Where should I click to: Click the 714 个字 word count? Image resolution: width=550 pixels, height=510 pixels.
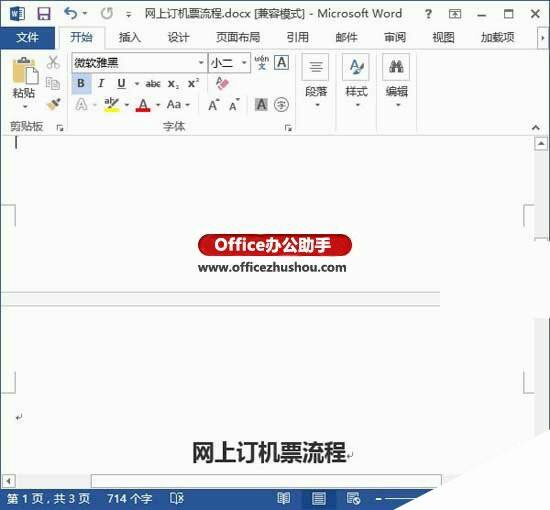pos(129,498)
